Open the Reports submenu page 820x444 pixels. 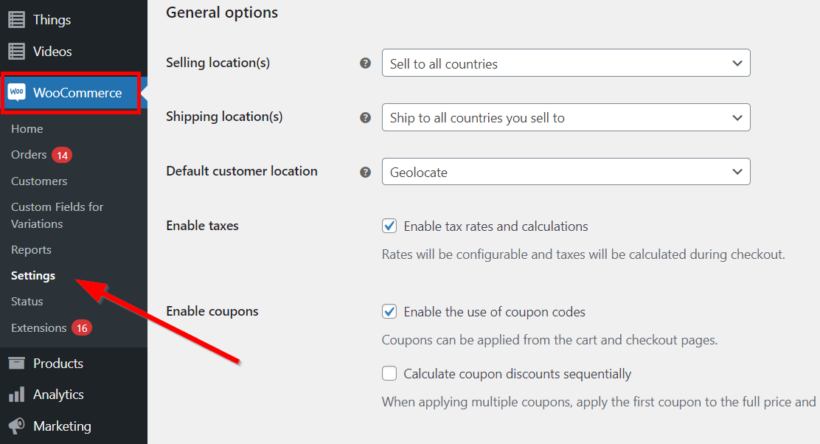click(31, 250)
